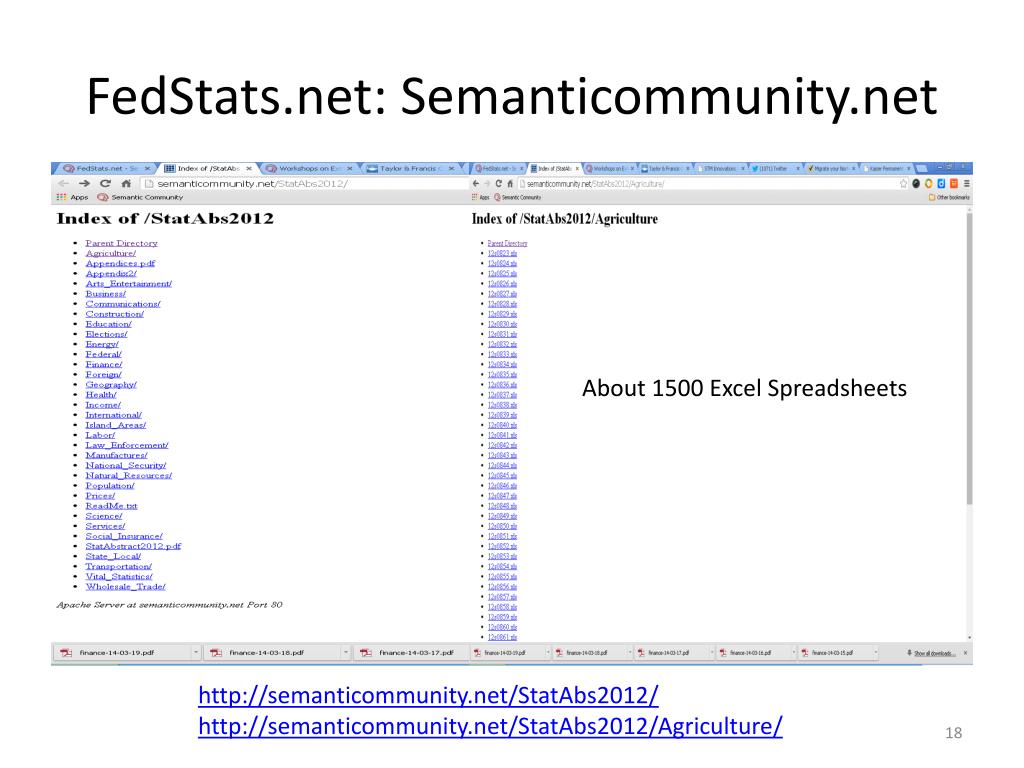Open the Social_Insurance/ folder link

tap(124, 536)
